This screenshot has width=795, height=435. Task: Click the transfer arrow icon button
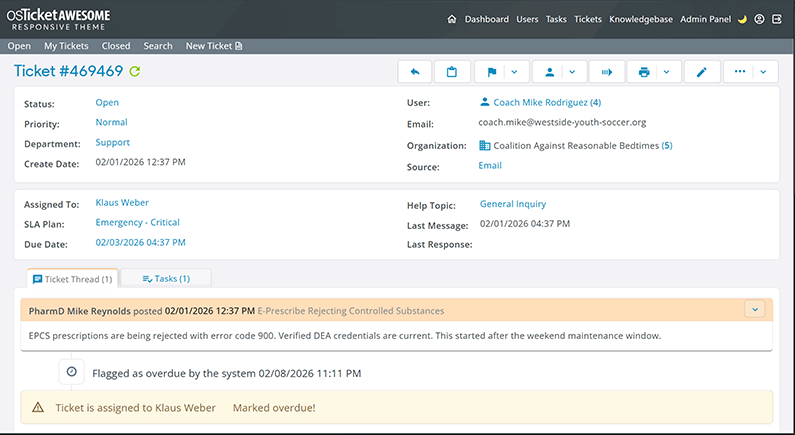coord(606,72)
